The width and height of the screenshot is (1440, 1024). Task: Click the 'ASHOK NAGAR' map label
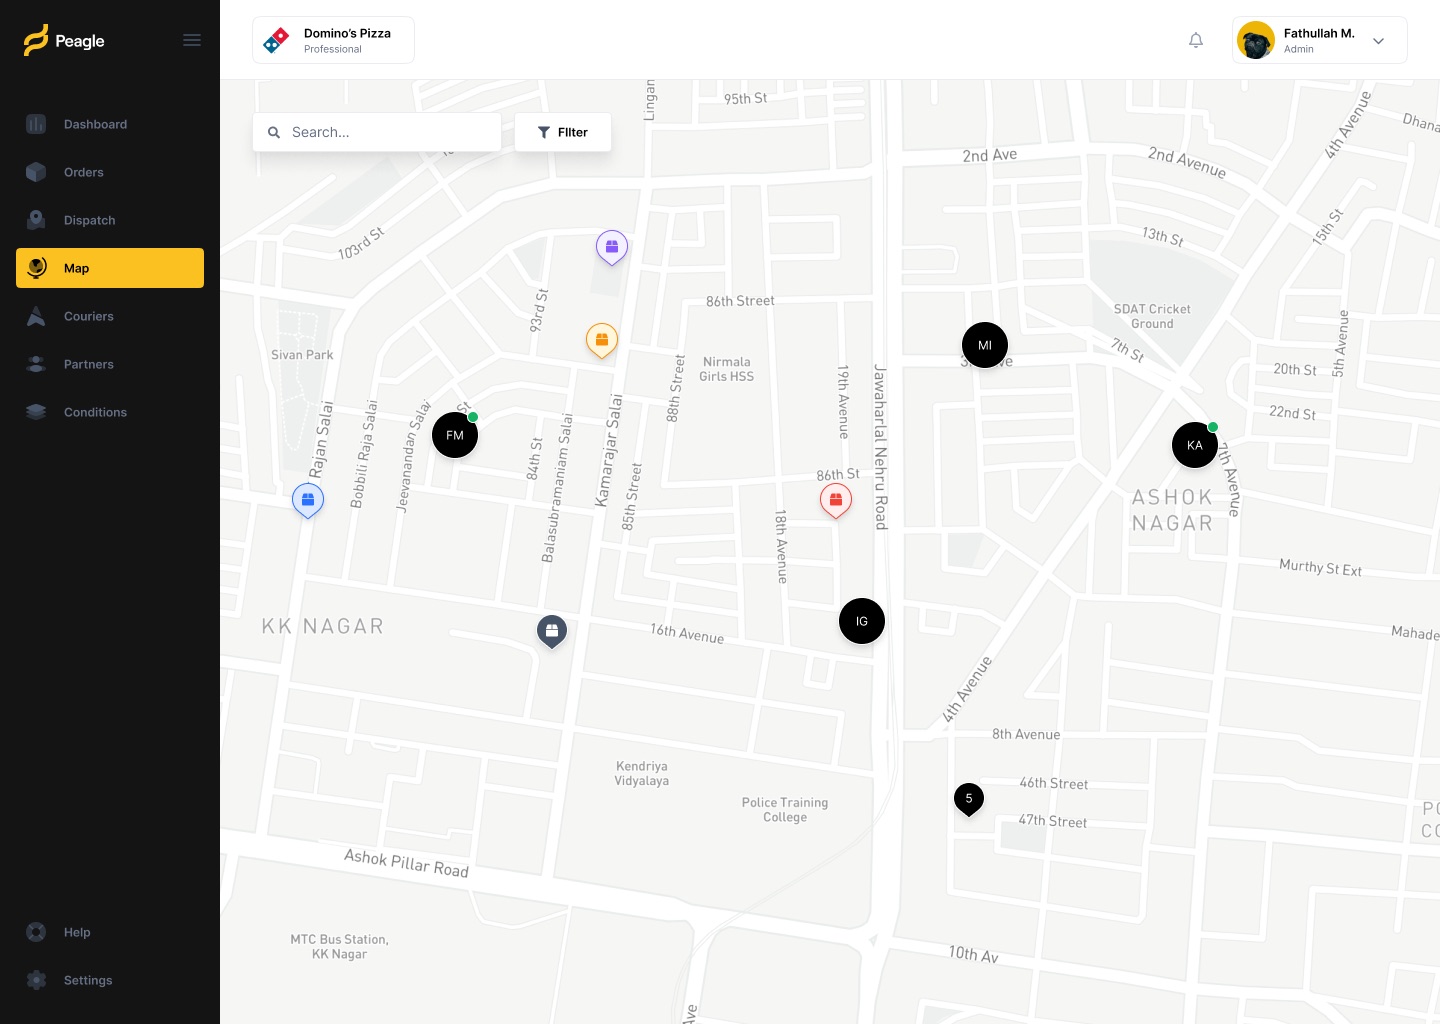(x=1173, y=510)
